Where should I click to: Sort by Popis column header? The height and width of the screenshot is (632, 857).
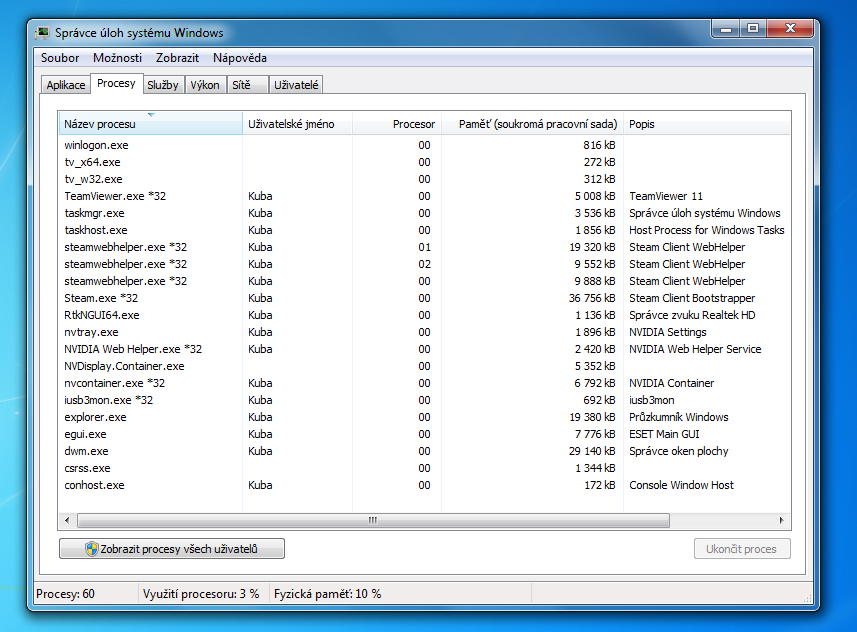point(707,124)
